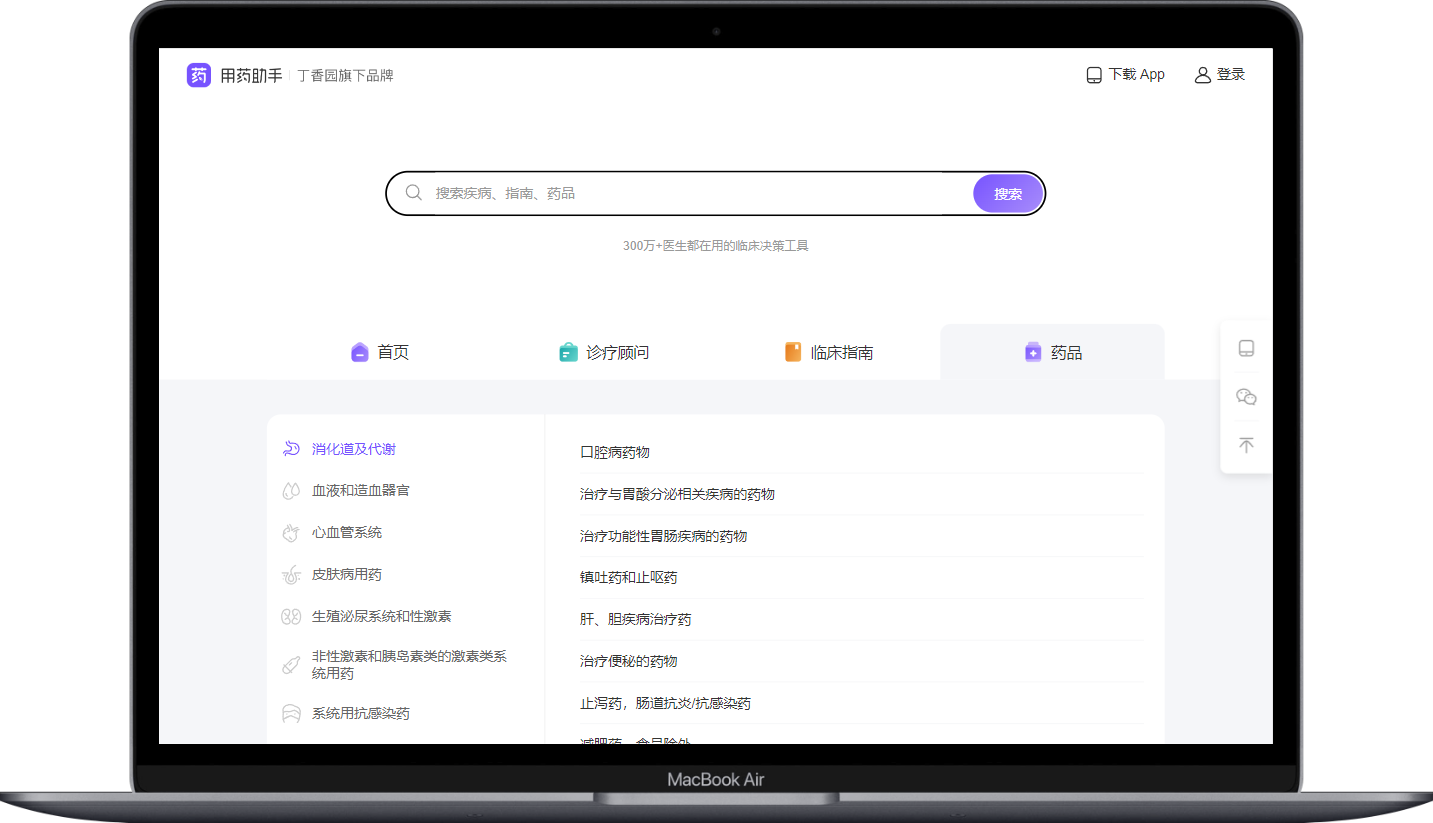Screen dimensions: 1433x823
Task: Switch to the 诊疗顾问 tab
Action: click(604, 352)
